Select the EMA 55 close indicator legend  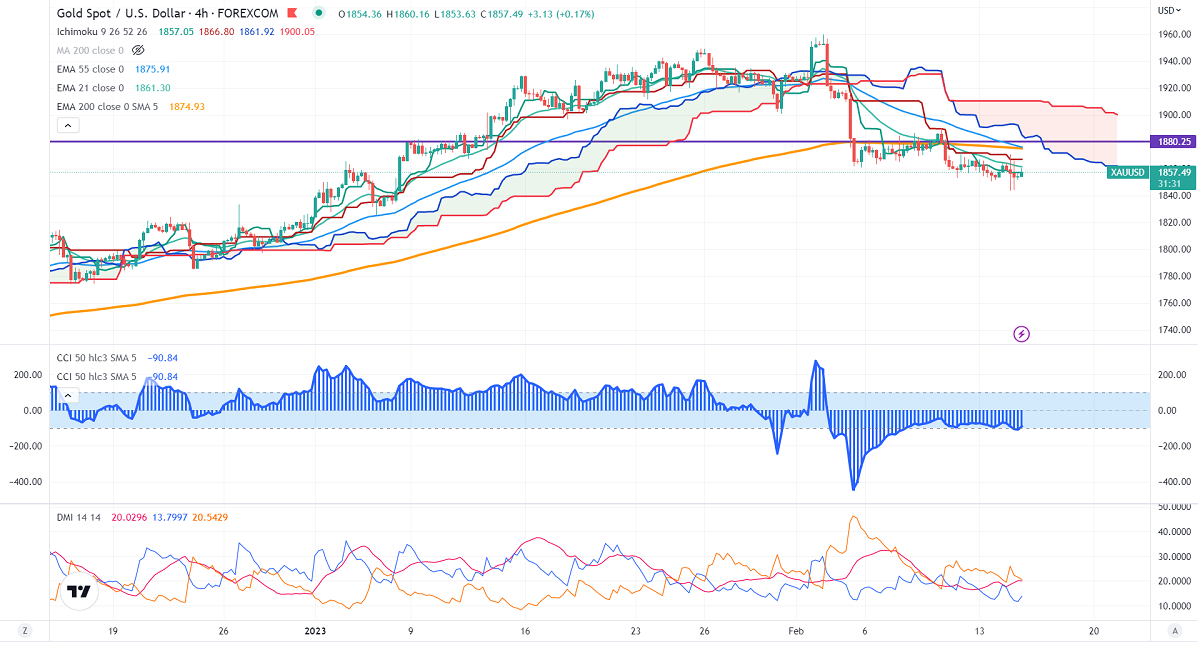click(x=91, y=68)
